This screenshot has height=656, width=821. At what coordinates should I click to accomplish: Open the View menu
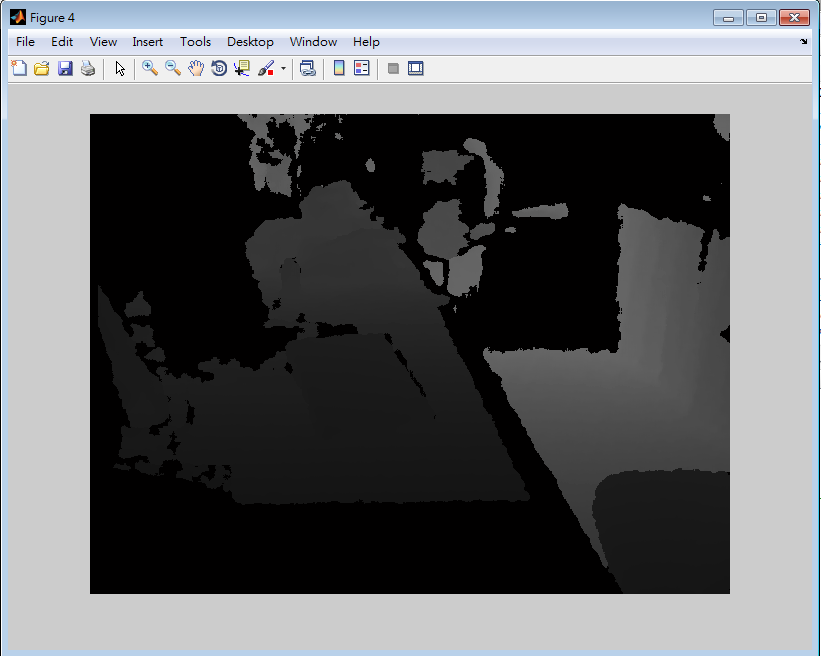tap(103, 42)
